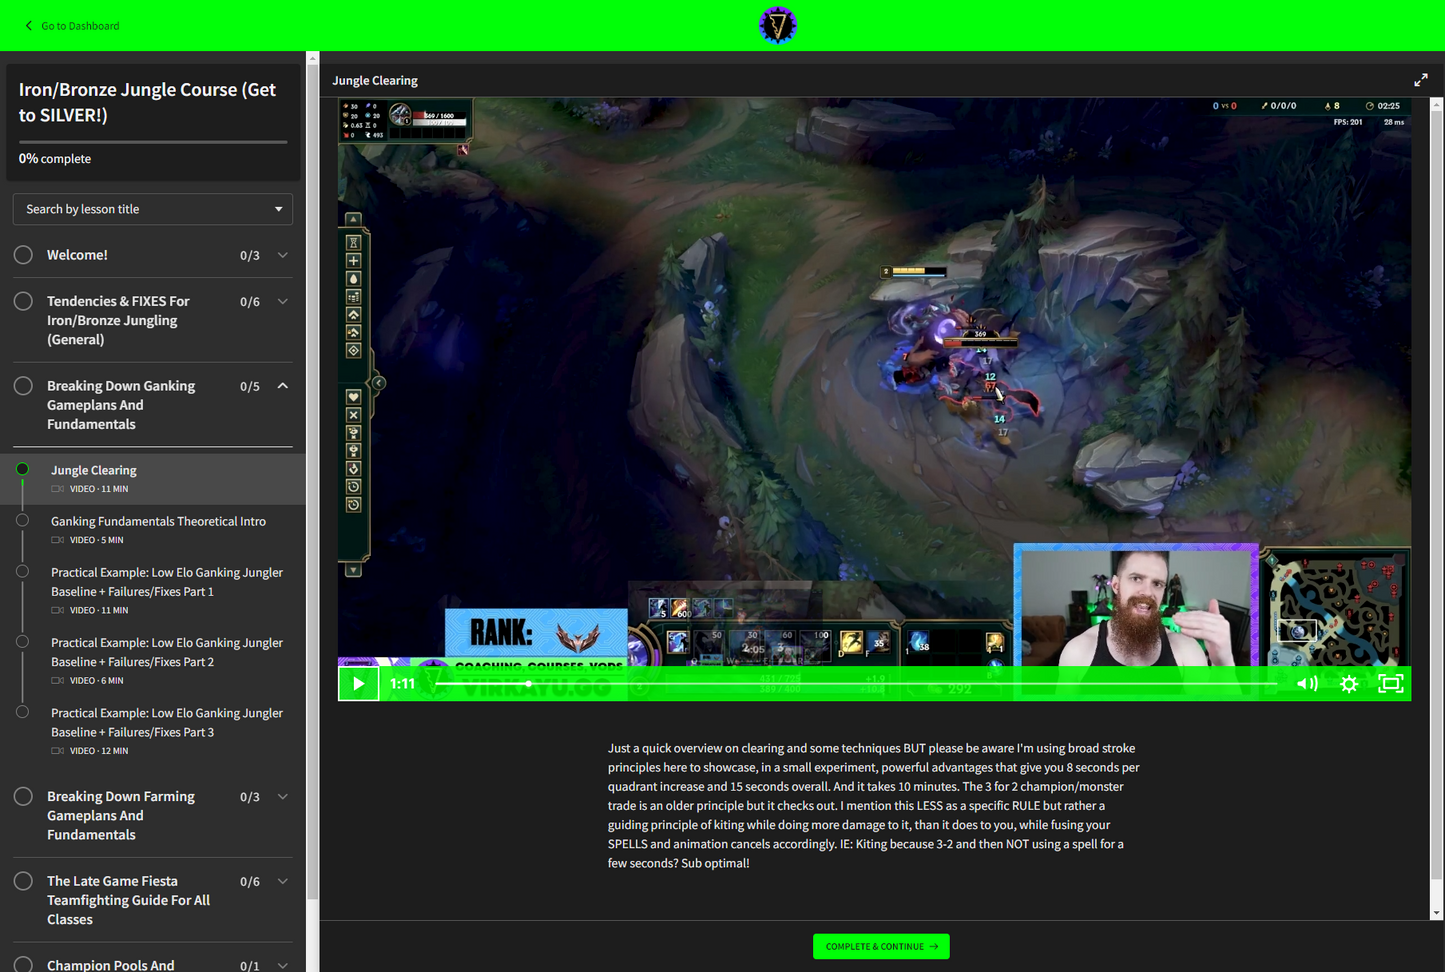1445x972 pixels.
Task: Mute the video with the volume icon
Action: (1306, 684)
